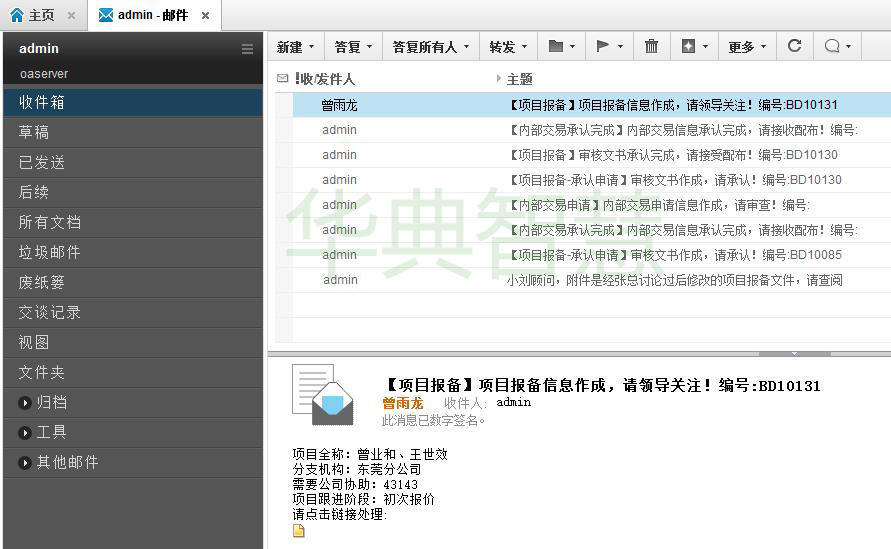
Task: Open 文件夹 in sidebar
Action: (x=133, y=372)
